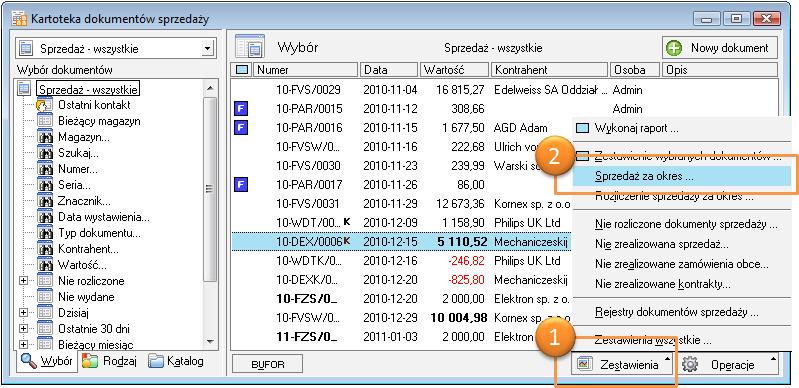Image resolution: width=799 pixels, height=388 pixels.
Task: Sort by the Numer column header
Action: (x=306, y=70)
